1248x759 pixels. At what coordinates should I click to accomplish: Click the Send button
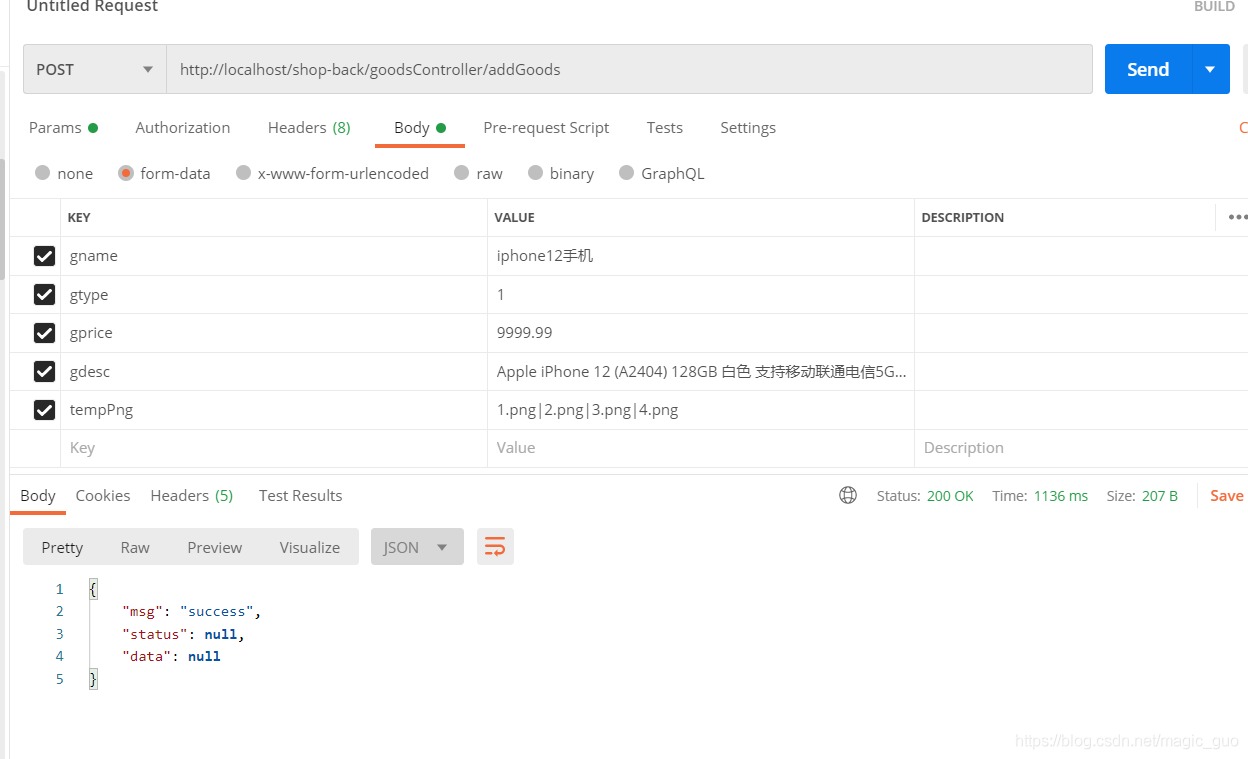(1148, 69)
